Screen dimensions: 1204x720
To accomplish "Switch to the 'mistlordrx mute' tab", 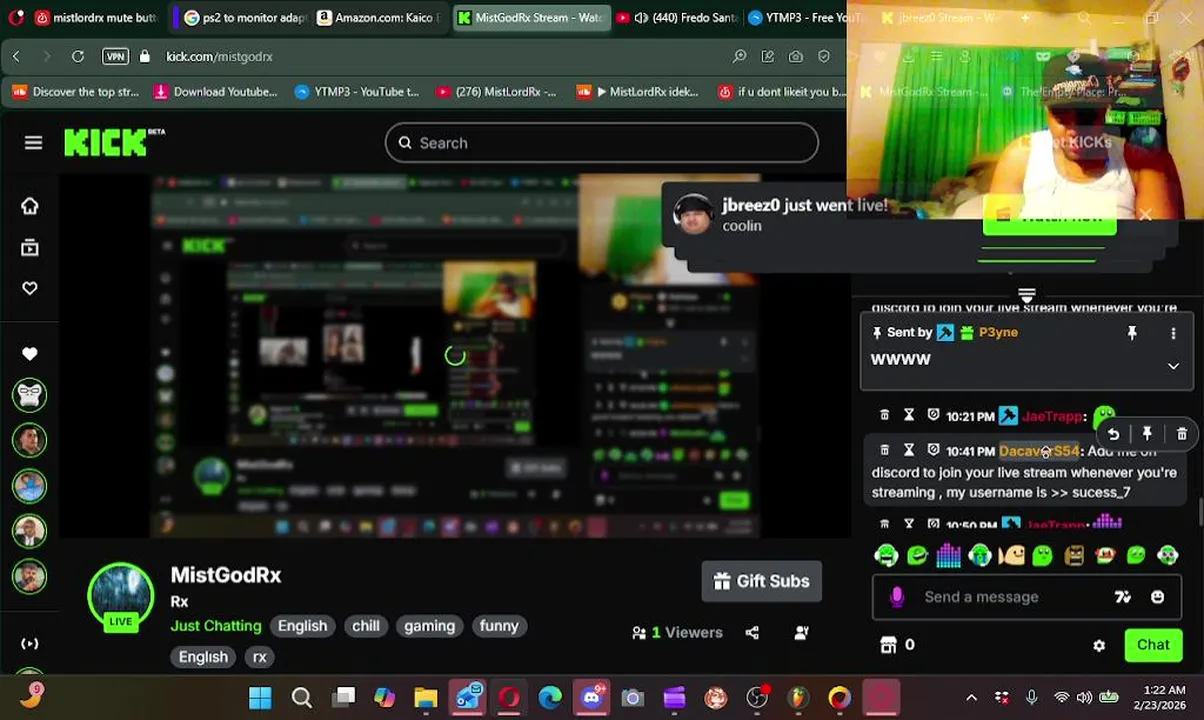I will click(96, 18).
